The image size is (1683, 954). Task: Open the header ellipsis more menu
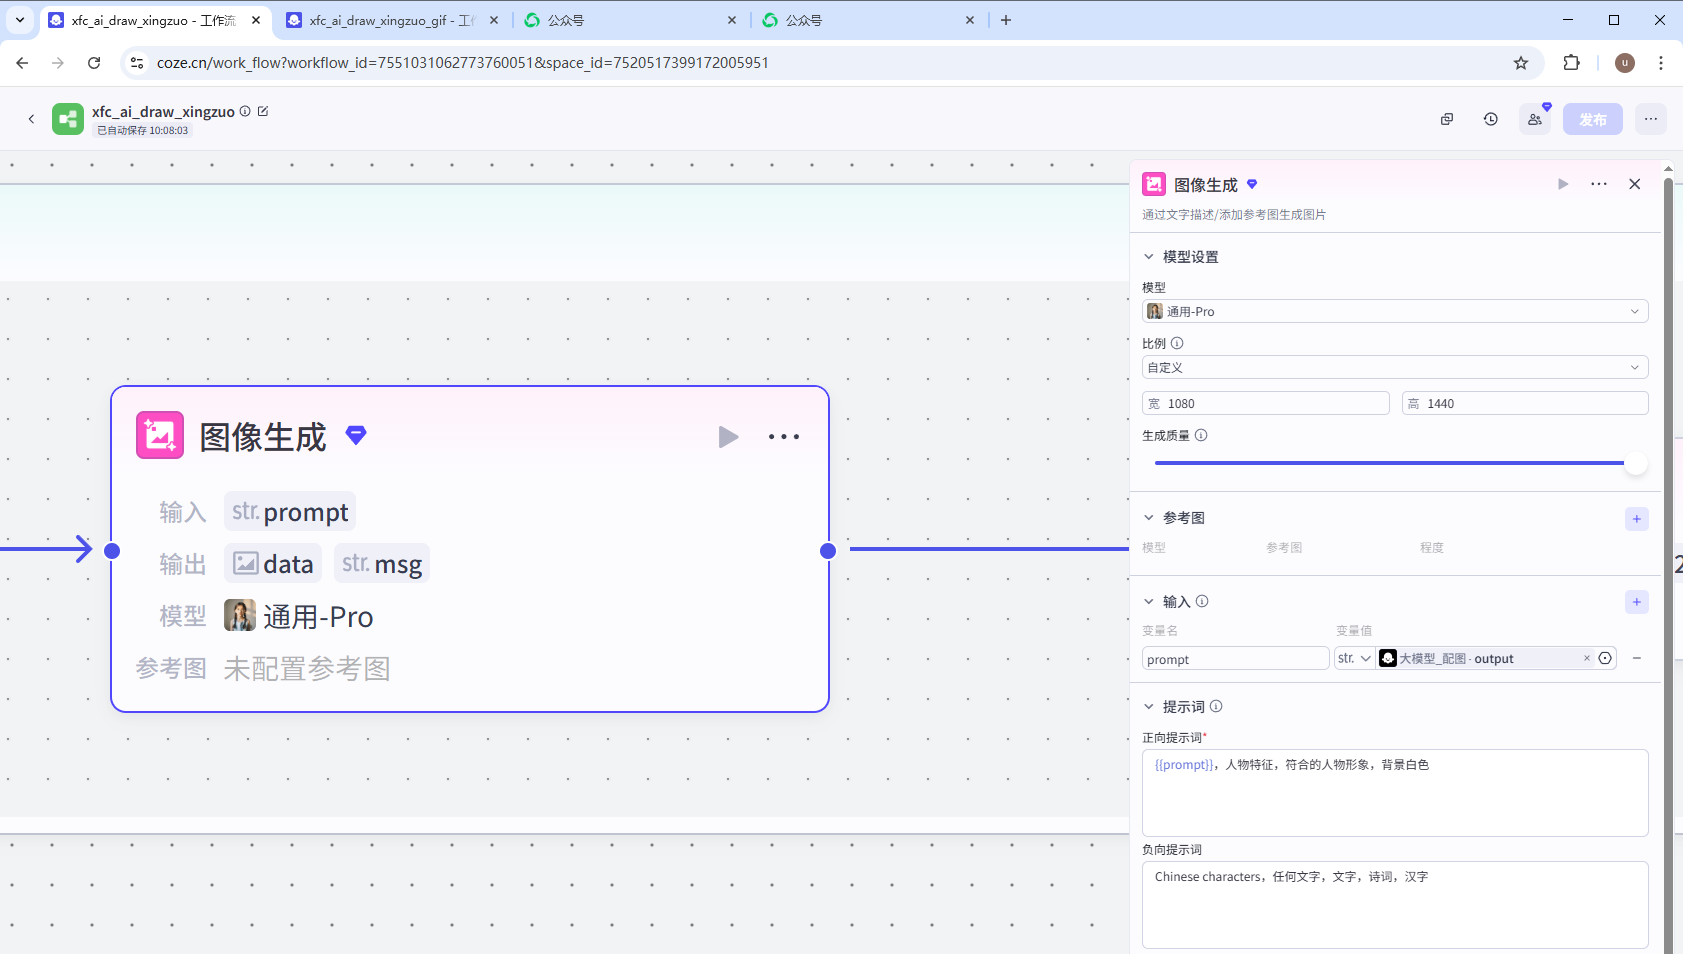[x=1651, y=119]
